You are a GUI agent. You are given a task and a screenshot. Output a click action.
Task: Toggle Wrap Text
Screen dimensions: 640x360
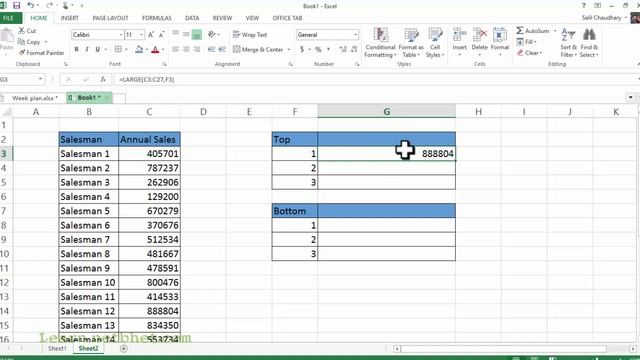click(x=250, y=35)
